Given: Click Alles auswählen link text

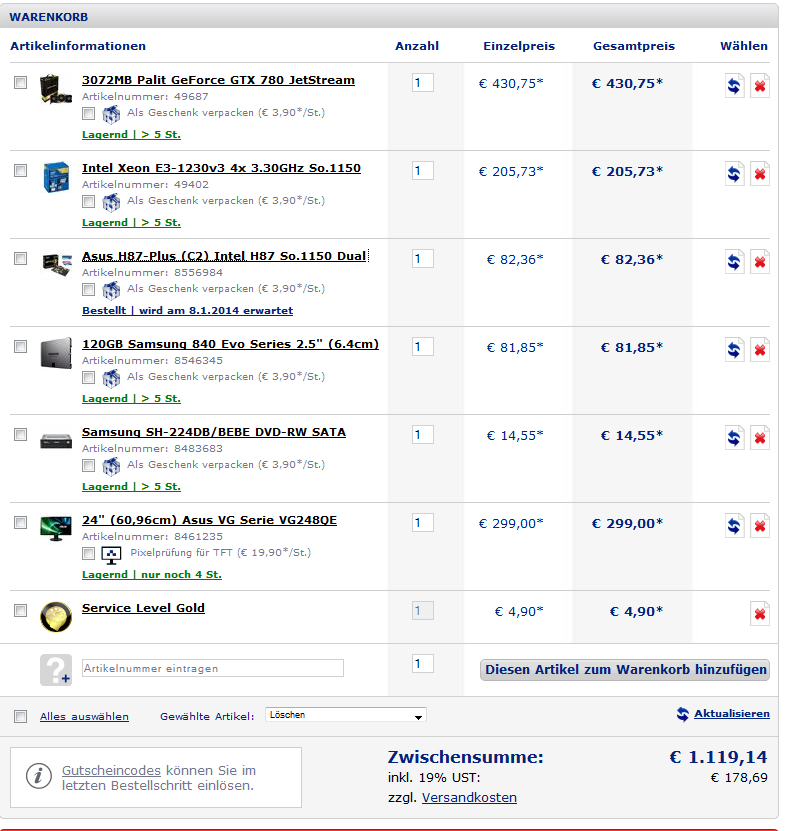Looking at the screenshot, I should point(84,716).
